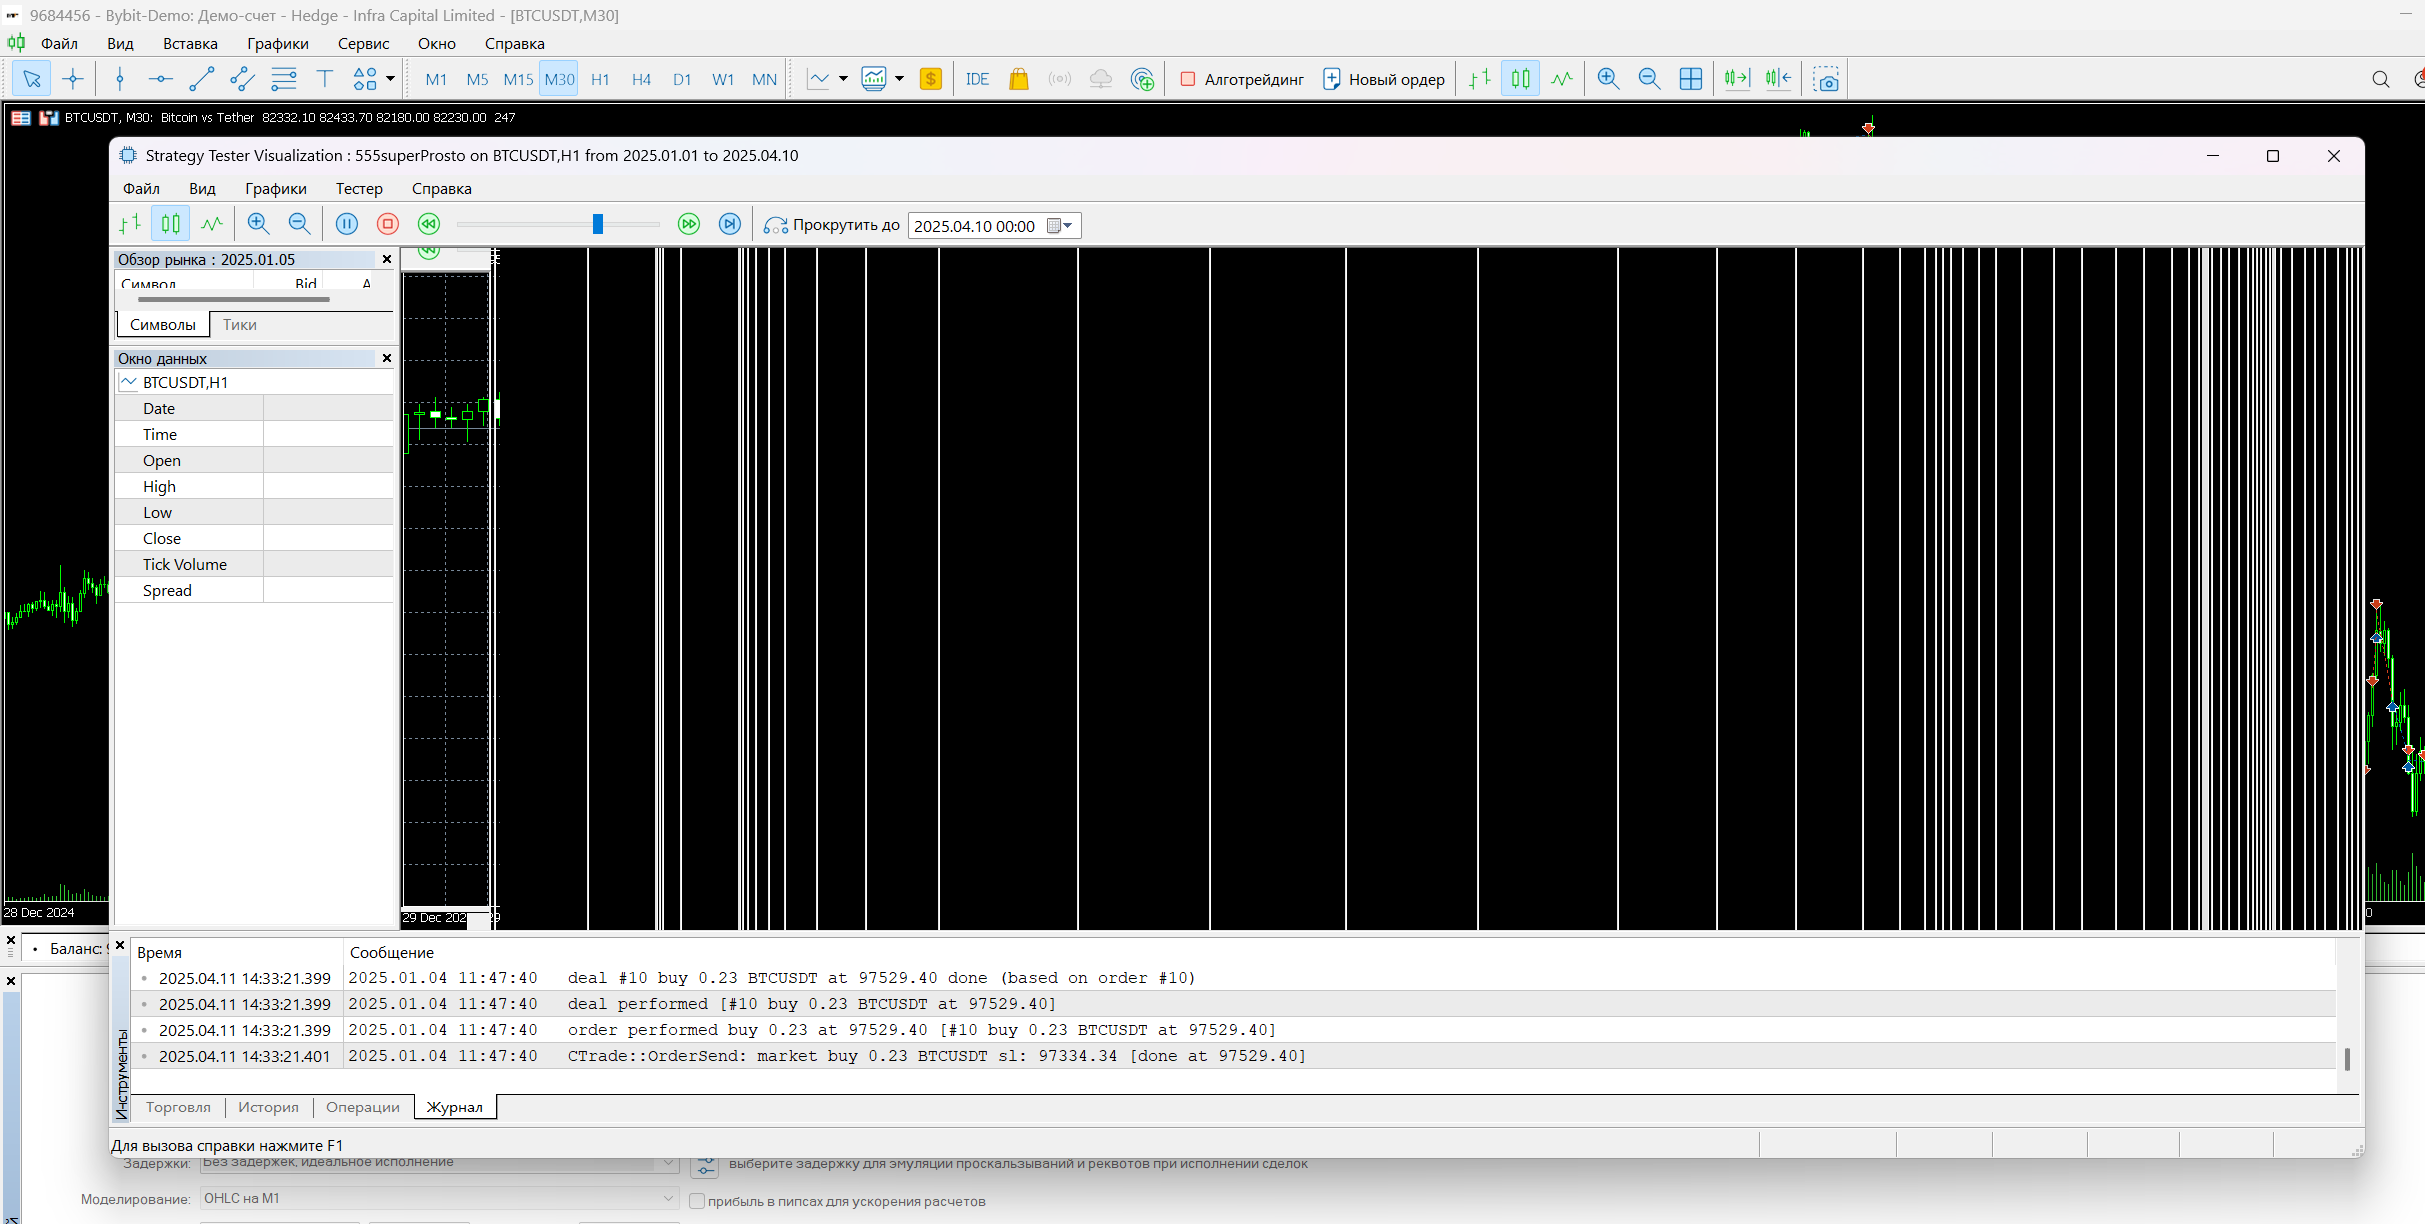Select the text label tool
2425x1224 pixels.
point(325,79)
